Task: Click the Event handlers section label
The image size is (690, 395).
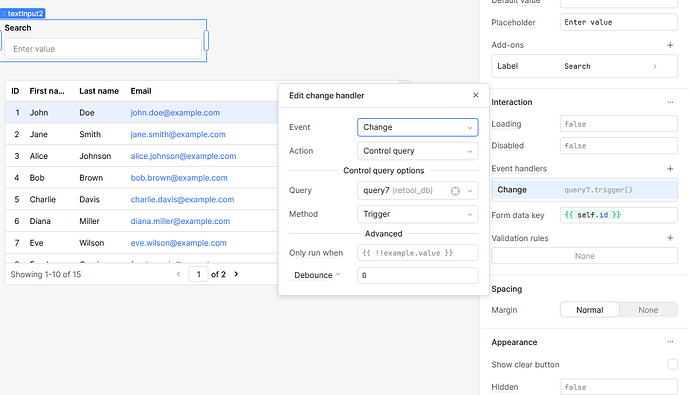Action: (519, 169)
